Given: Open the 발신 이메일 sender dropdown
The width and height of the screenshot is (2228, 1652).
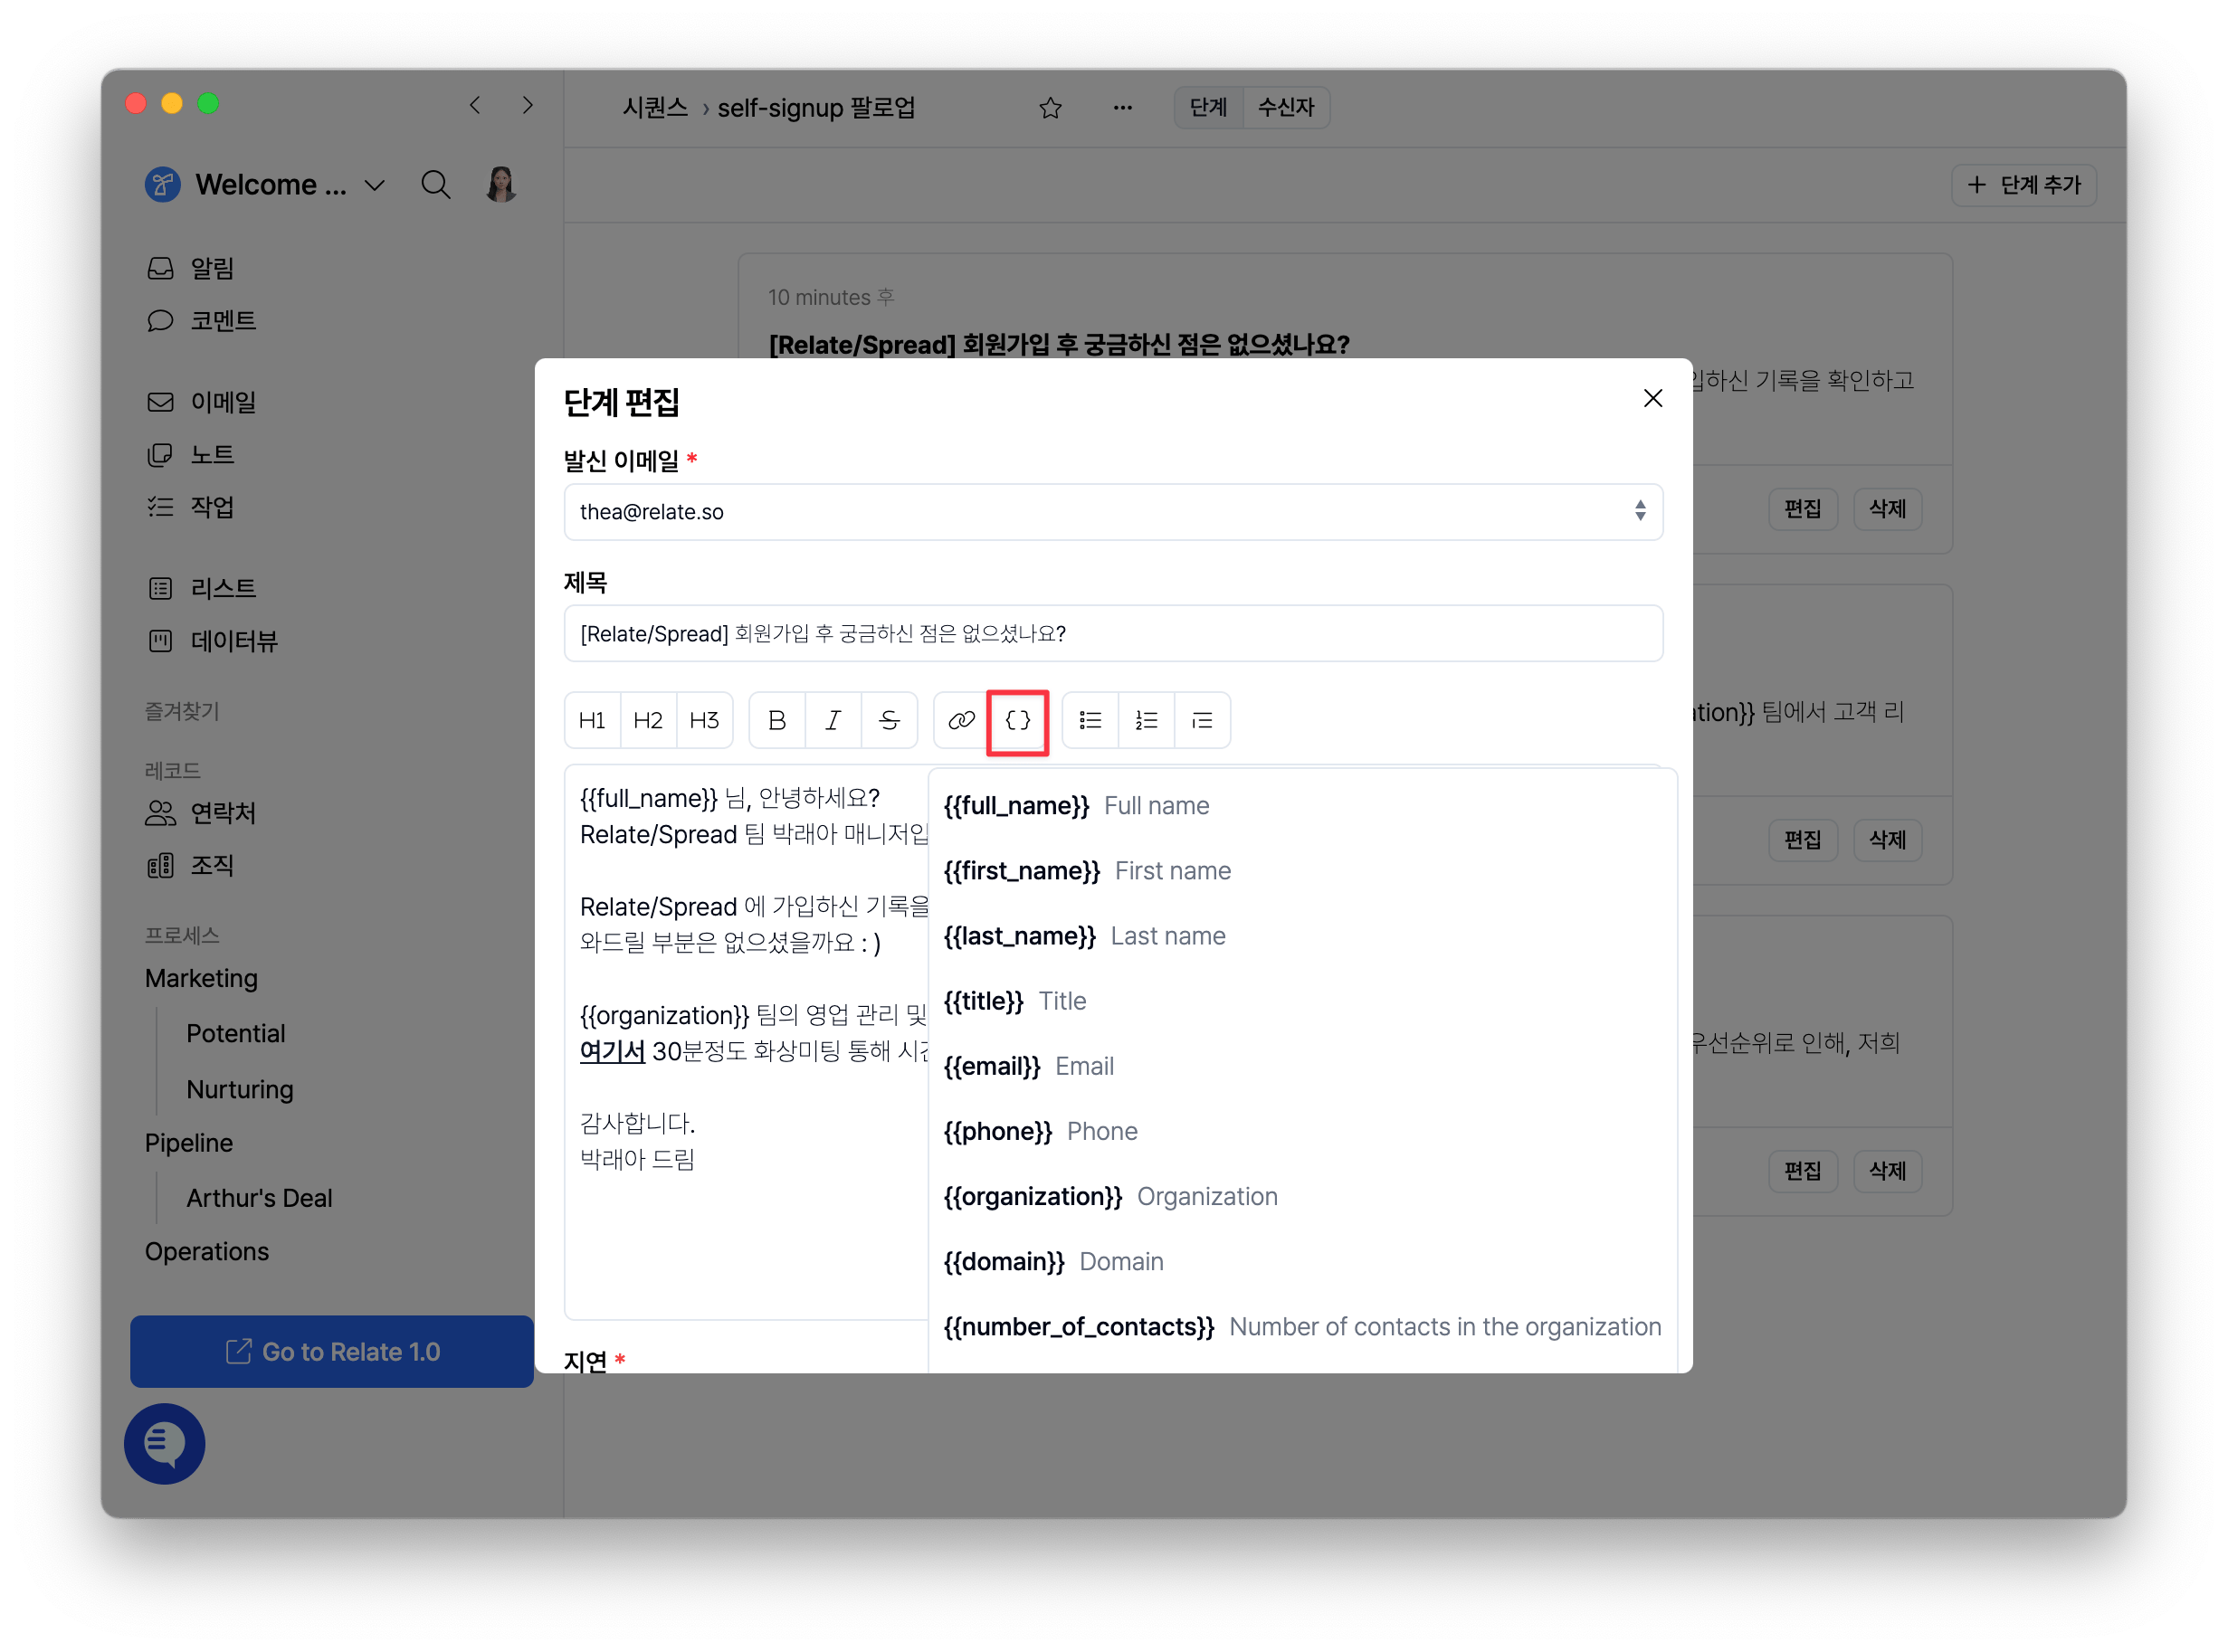Looking at the screenshot, I should pos(1113,512).
